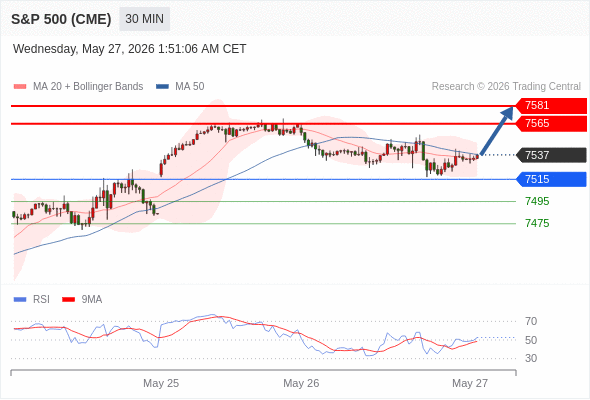Click the red 7581 resistance price tag
The image size is (590, 400).
pyautogui.click(x=551, y=105)
